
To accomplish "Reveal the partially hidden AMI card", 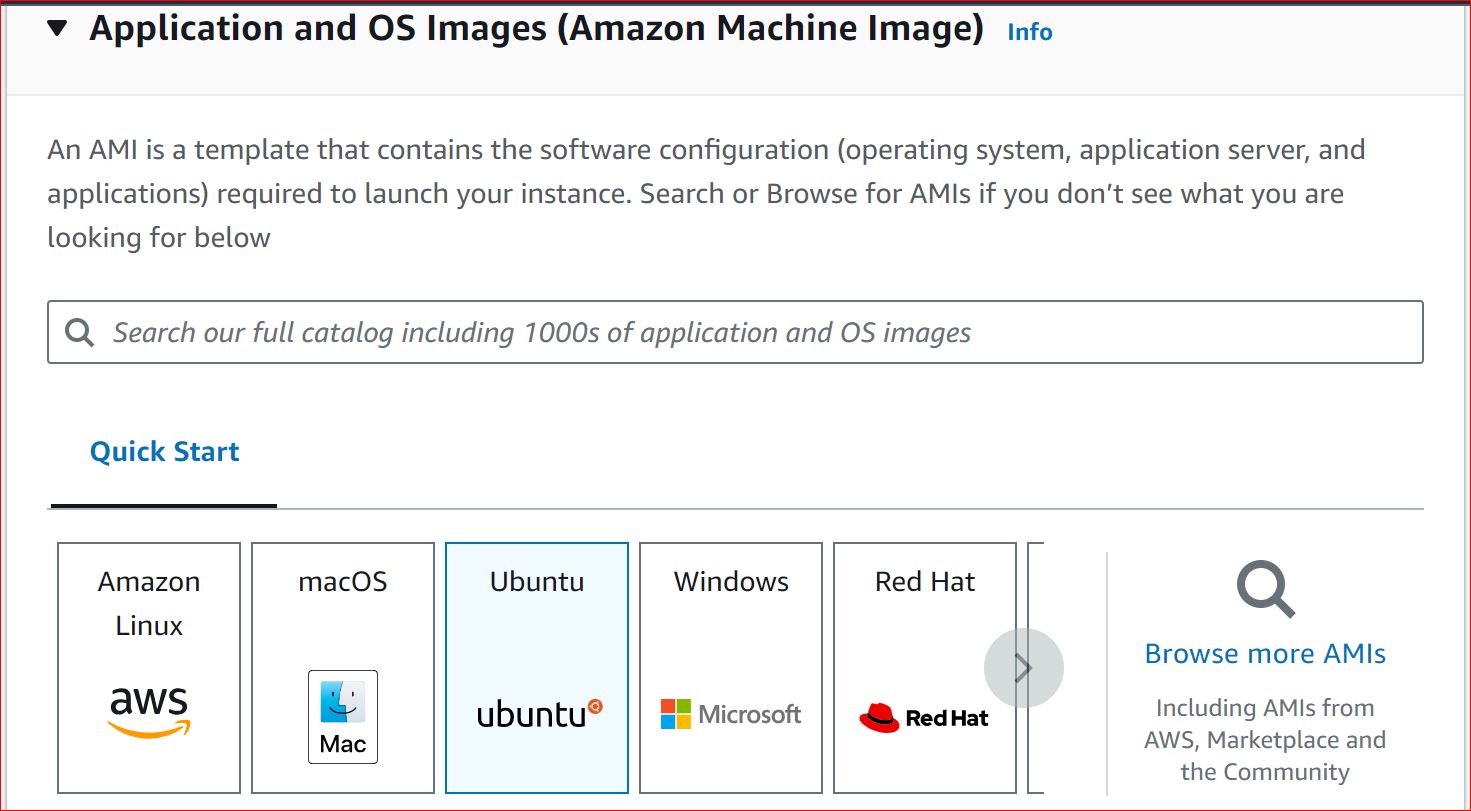I will (x=1040, y=667).
